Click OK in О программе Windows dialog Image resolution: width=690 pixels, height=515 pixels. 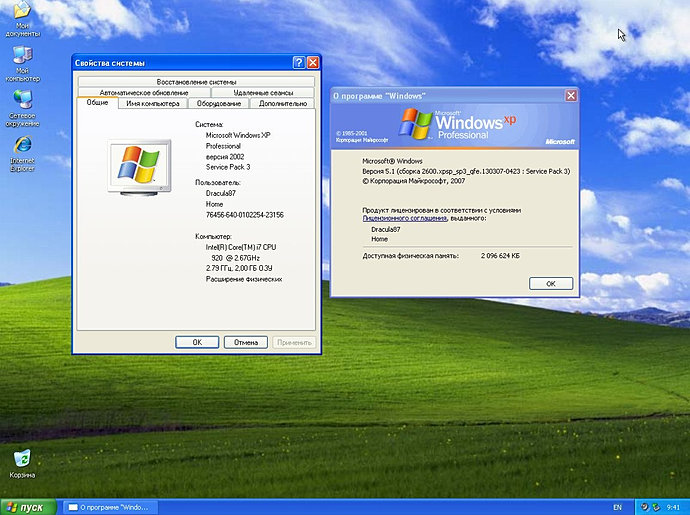(x=551, y=283)
